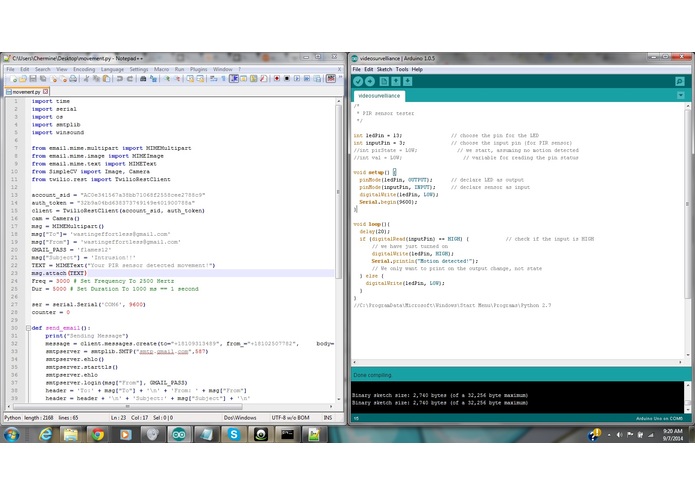Click the Save Recorded Macro icon
Image resolution: width=695 pixels, height=494 pixels.
pos(317,79)
